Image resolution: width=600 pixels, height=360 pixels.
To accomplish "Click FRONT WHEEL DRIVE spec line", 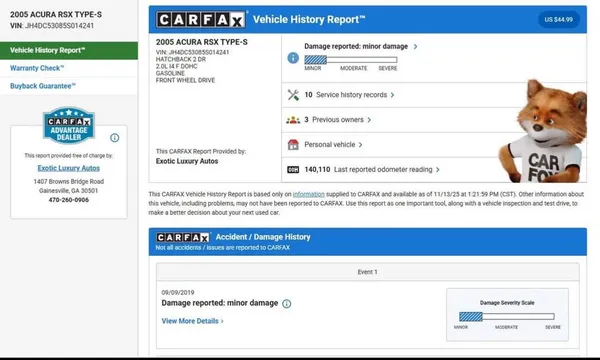I will tap(185, 80).
